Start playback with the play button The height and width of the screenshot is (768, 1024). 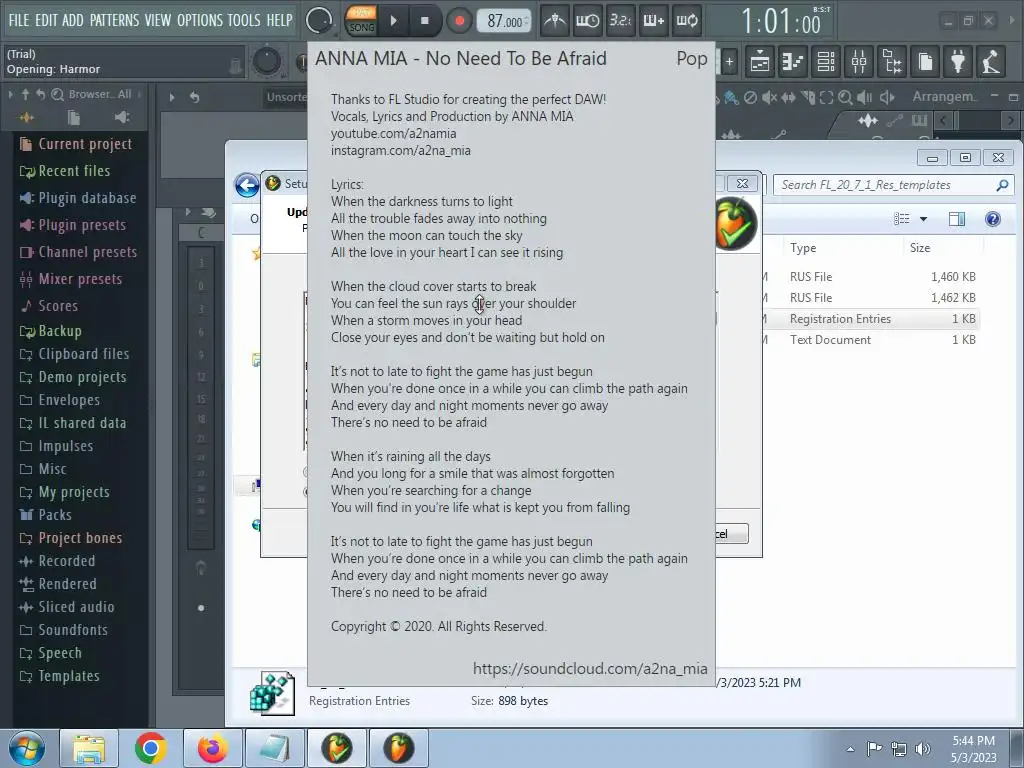[393, 21]
